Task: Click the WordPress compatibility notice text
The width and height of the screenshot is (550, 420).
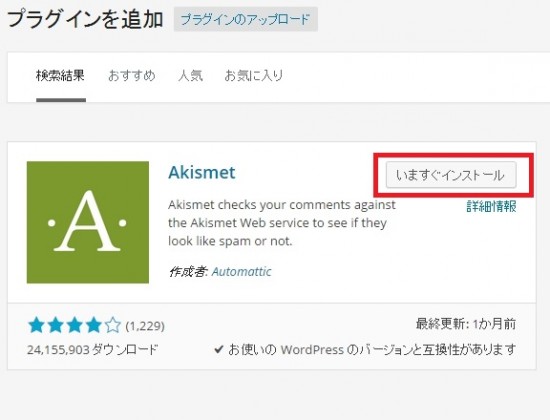Action: [x=372, y=349]
